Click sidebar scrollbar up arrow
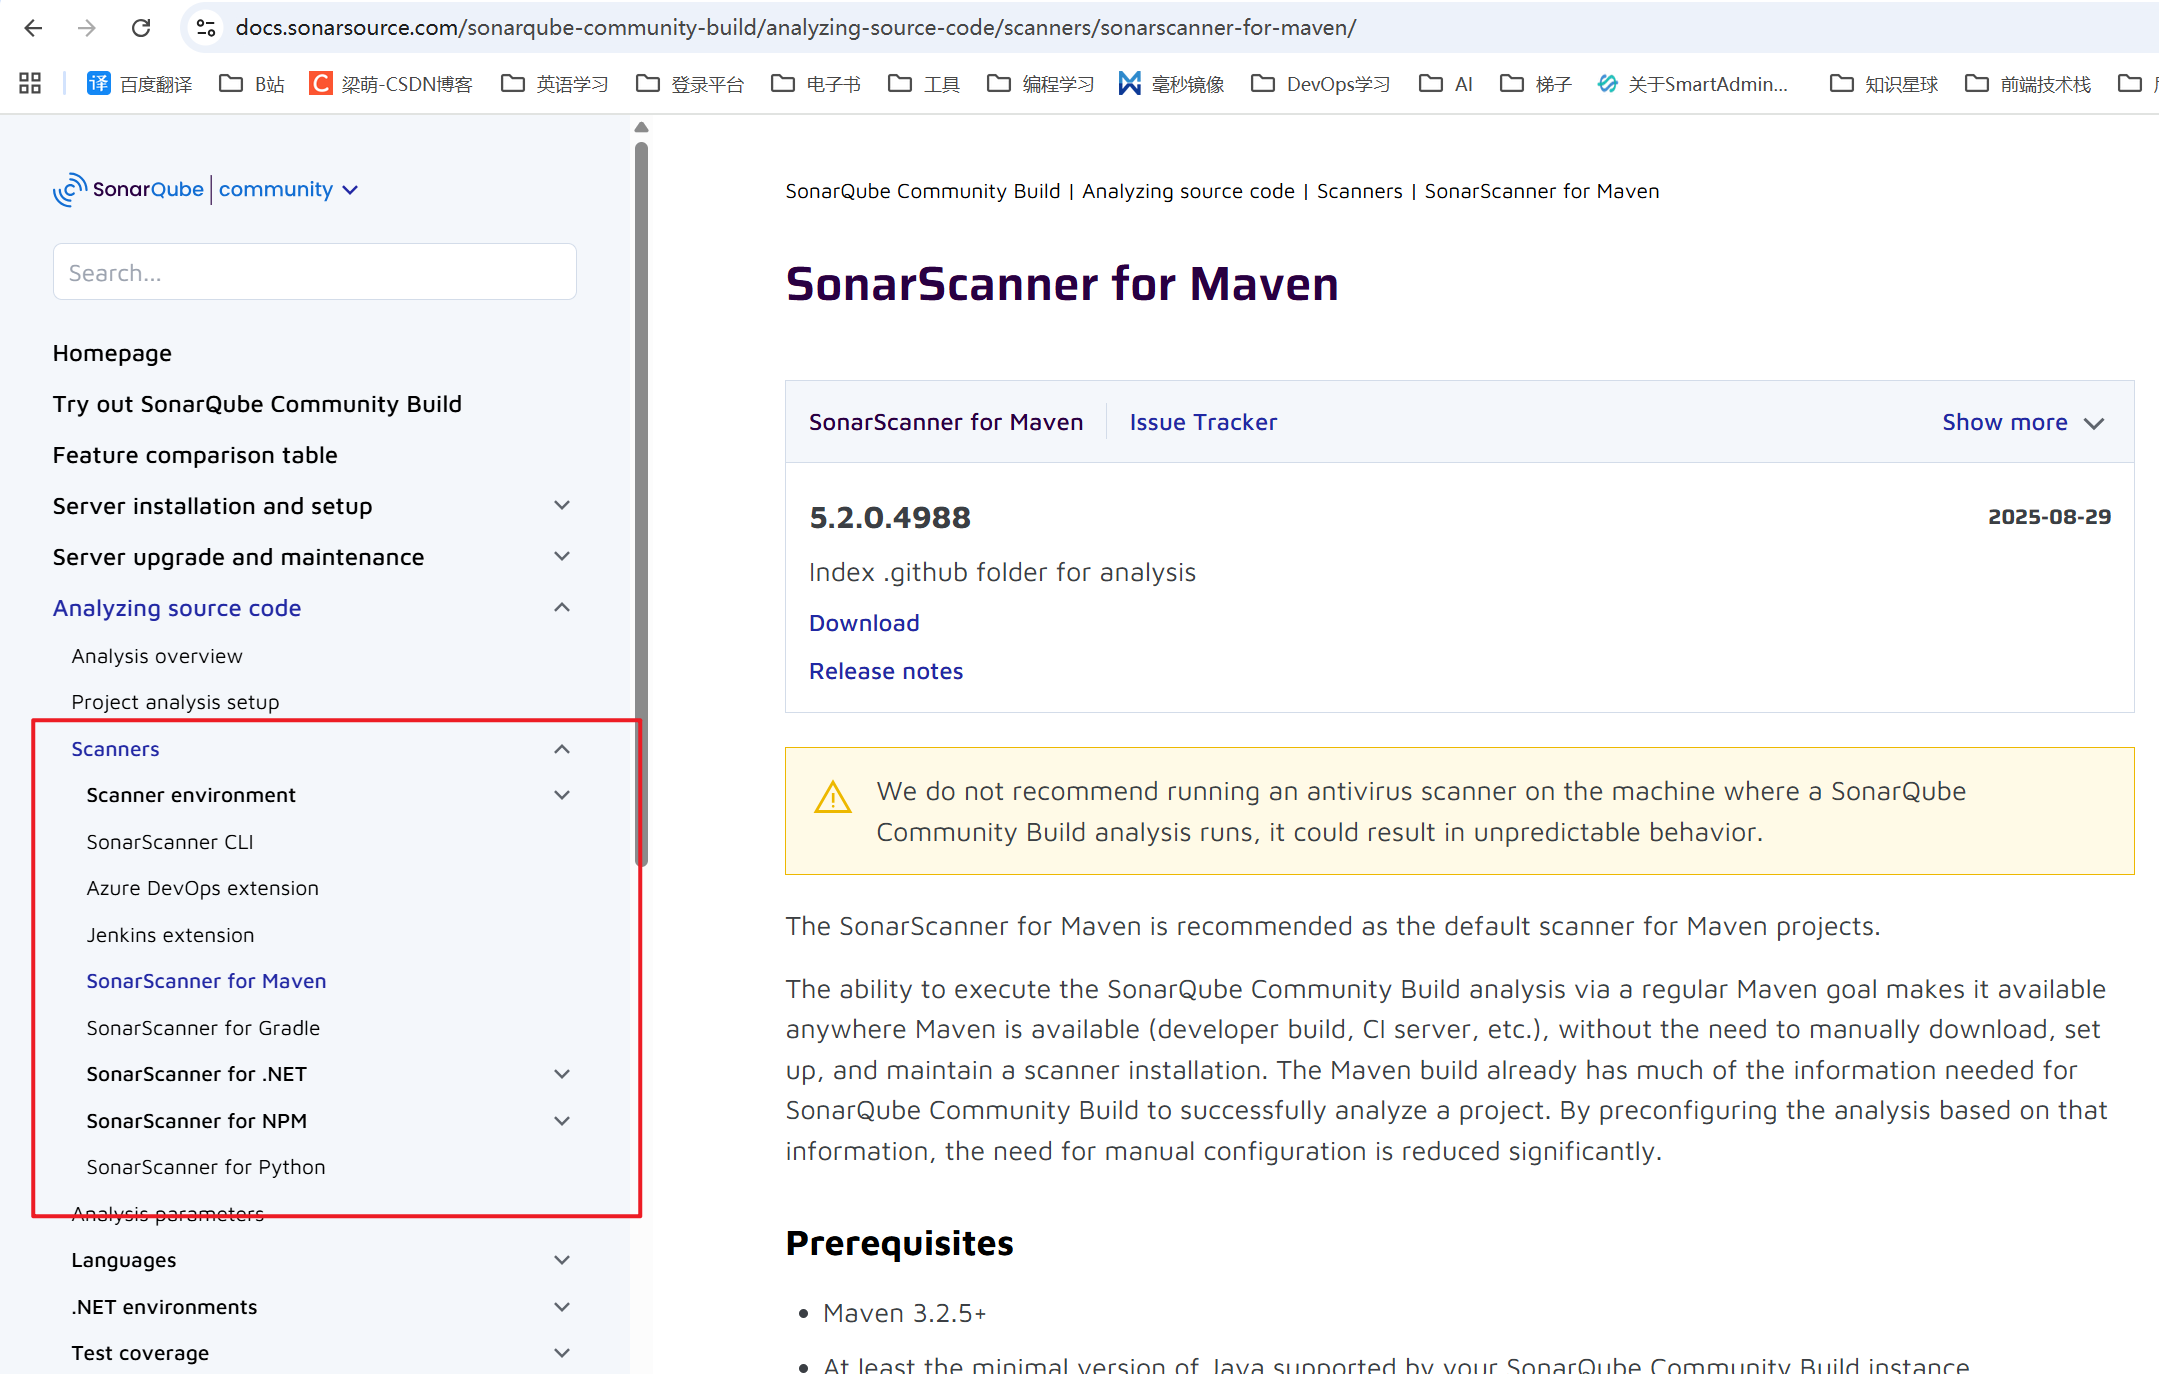Viewport: 2159px width, 1374px height. pyautogui.click(x=641, y=127)
